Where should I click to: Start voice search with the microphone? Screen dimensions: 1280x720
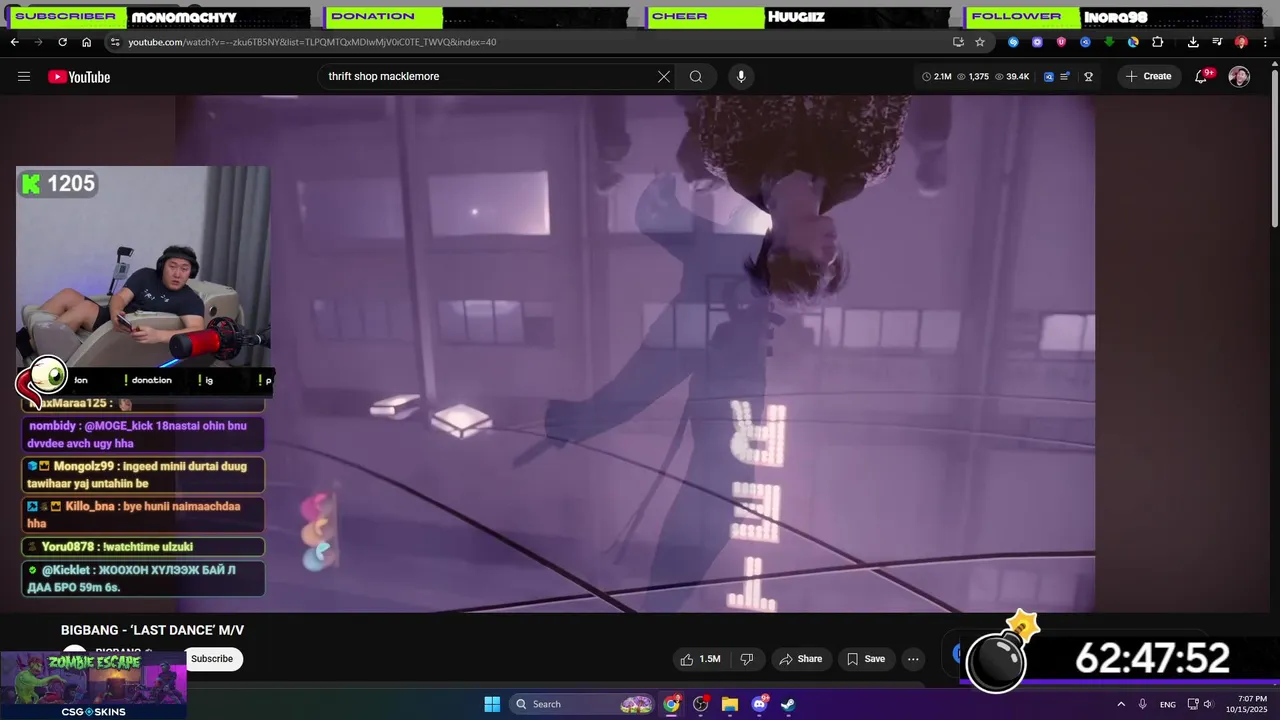[x=741, y=76]
